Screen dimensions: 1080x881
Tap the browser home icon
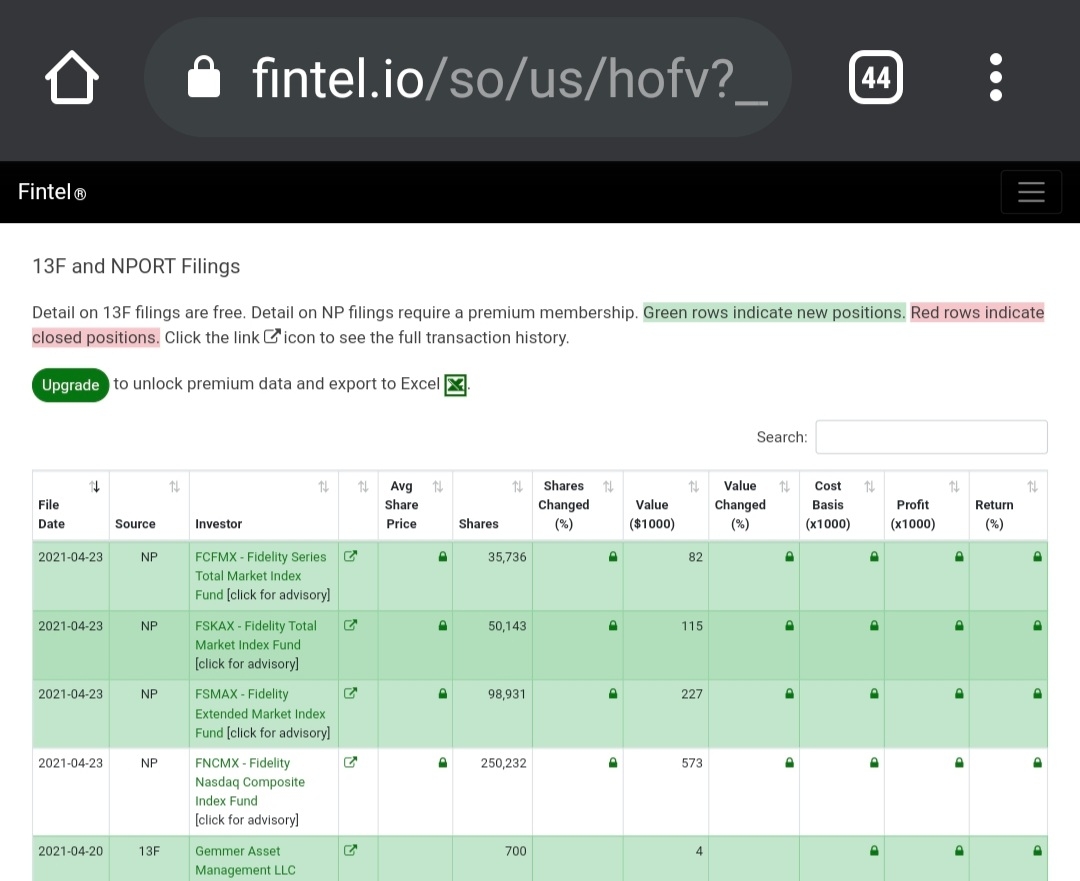click(72, 77)
